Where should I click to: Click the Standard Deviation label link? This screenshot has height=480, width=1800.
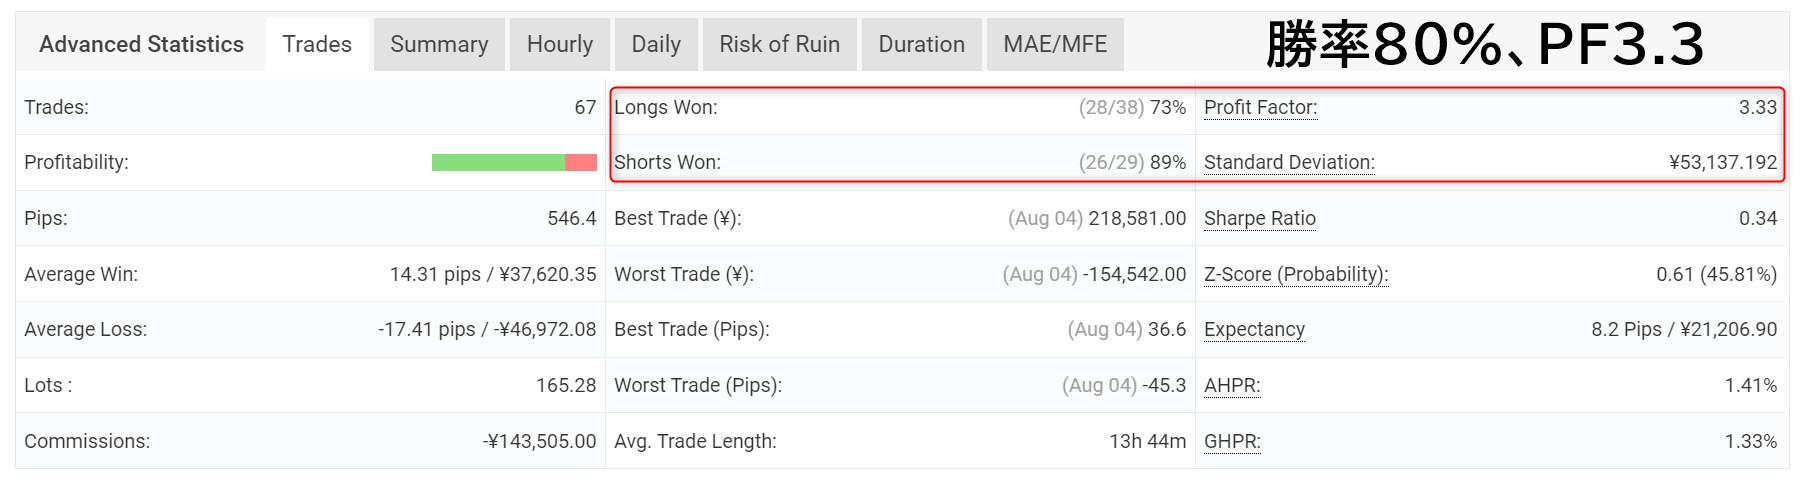(x=1289, y=162)
